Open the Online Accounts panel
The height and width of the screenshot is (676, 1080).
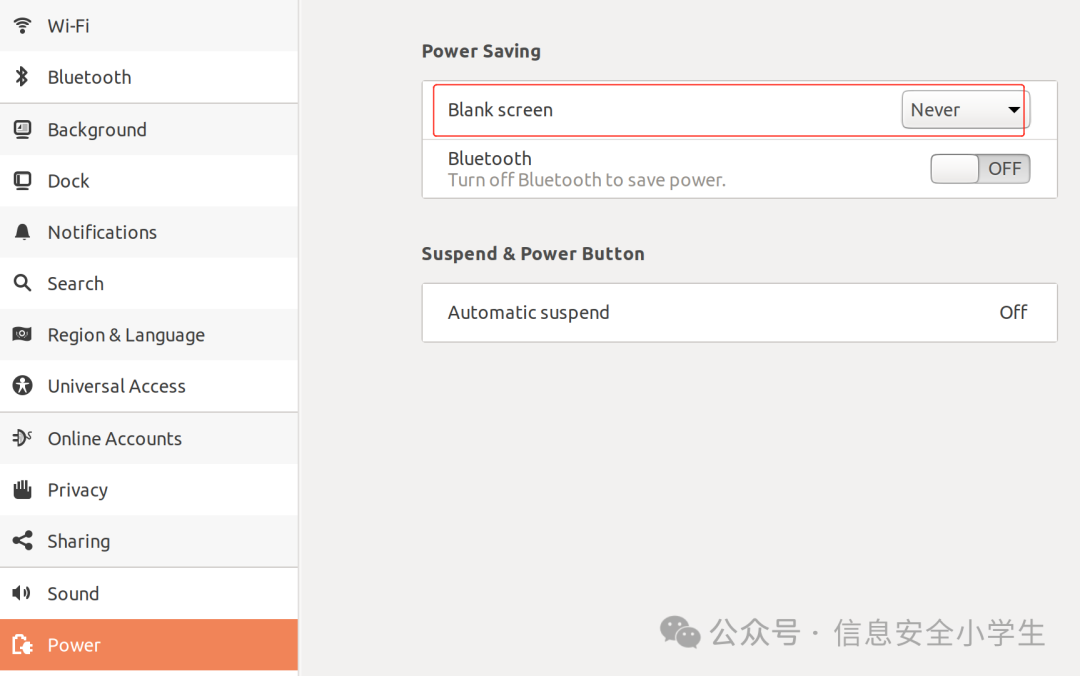click(x=114, y=438)
